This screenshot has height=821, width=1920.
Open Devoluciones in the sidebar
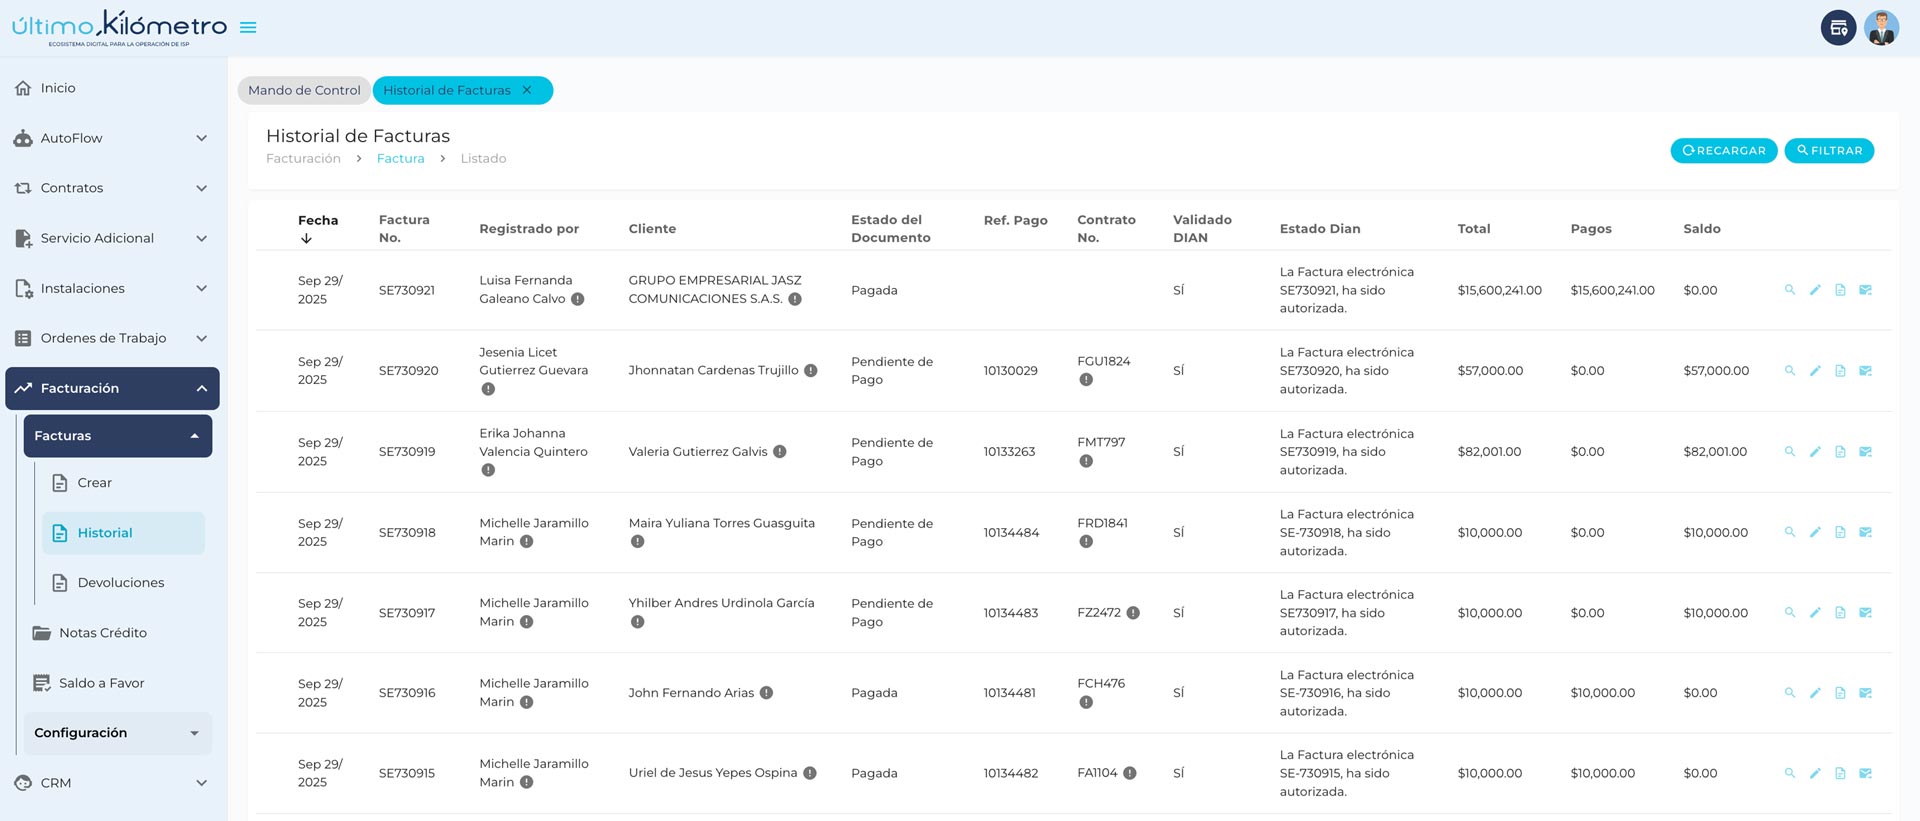(x=120, y=583)
